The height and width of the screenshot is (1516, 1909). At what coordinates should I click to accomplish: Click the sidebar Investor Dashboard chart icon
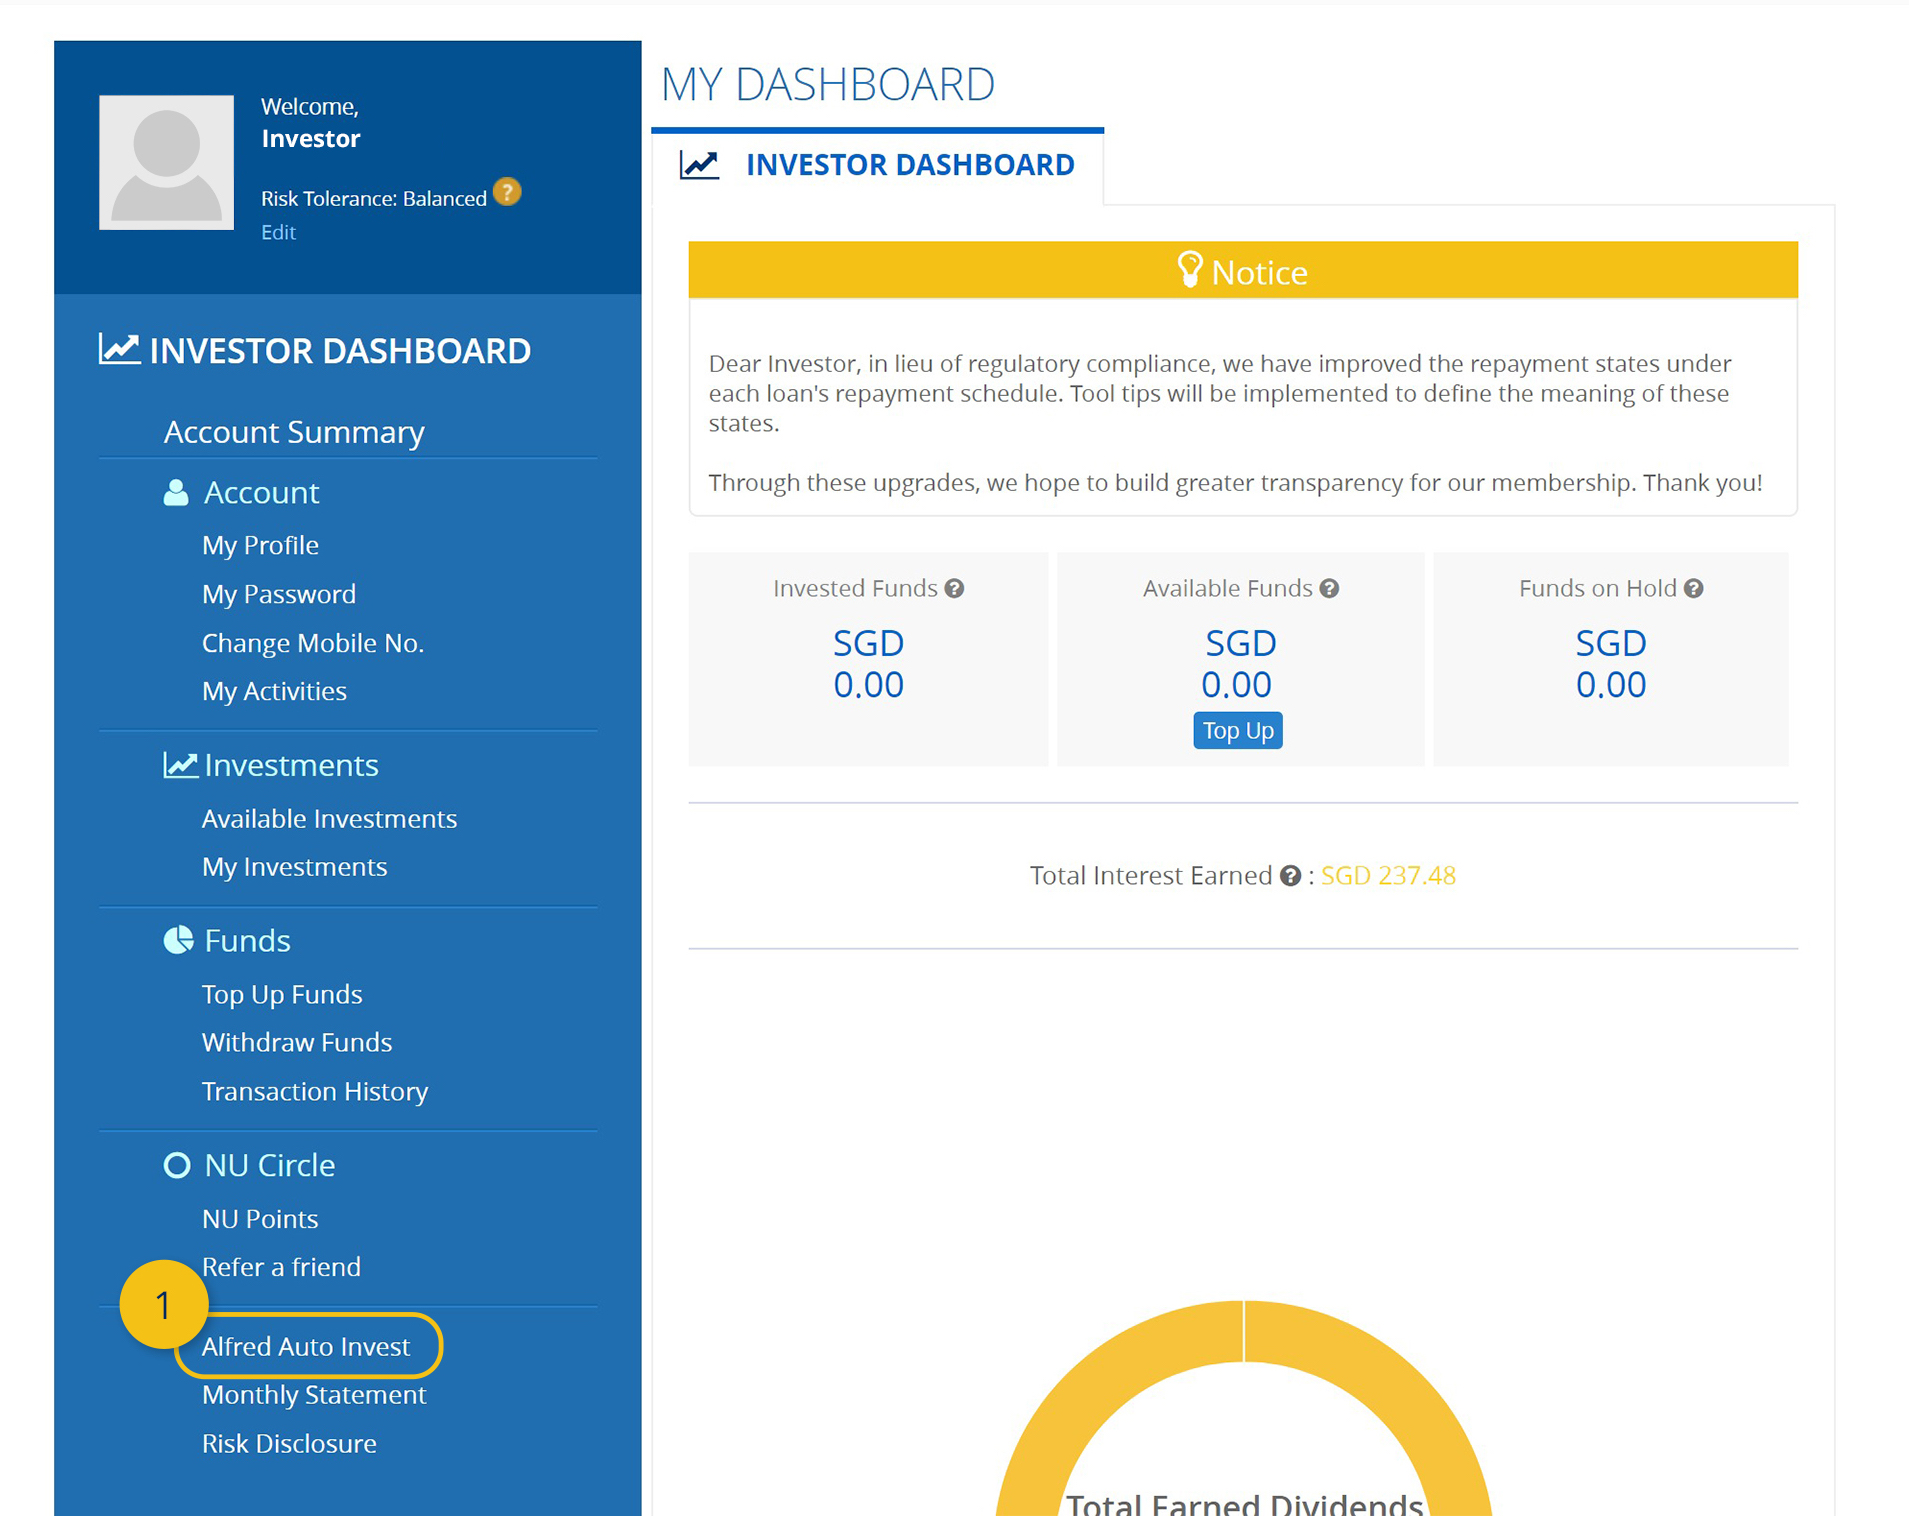119,349
